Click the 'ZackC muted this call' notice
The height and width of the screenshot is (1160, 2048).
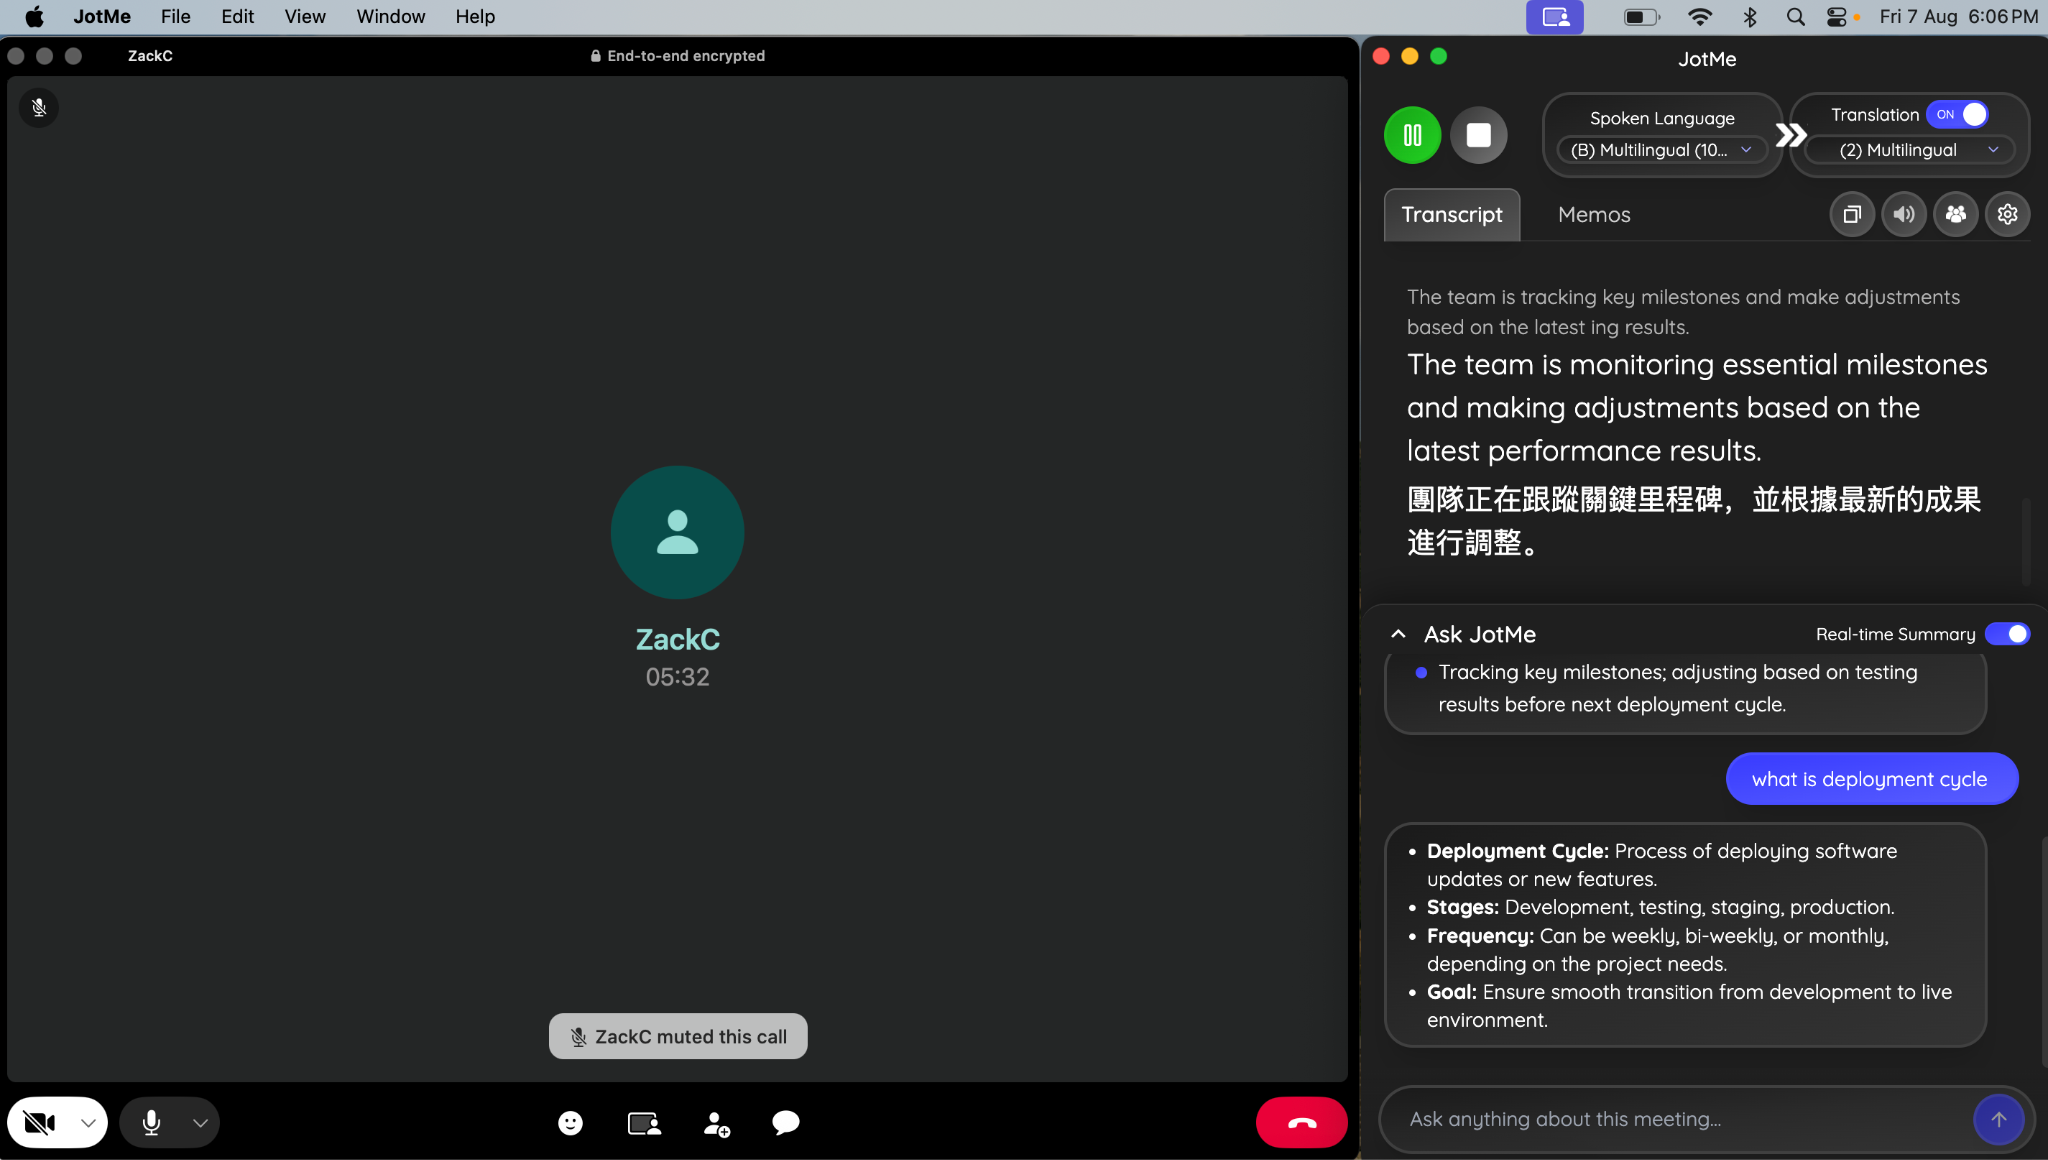[x=678, y=1037]
